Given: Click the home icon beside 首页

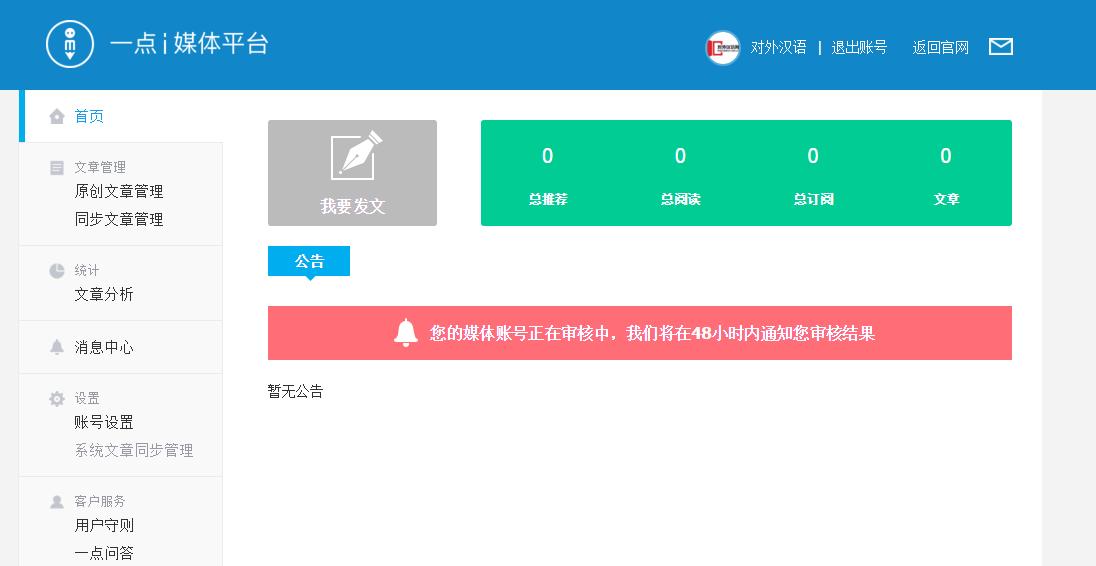Looking at the screenshot, I should pos(57,116).
